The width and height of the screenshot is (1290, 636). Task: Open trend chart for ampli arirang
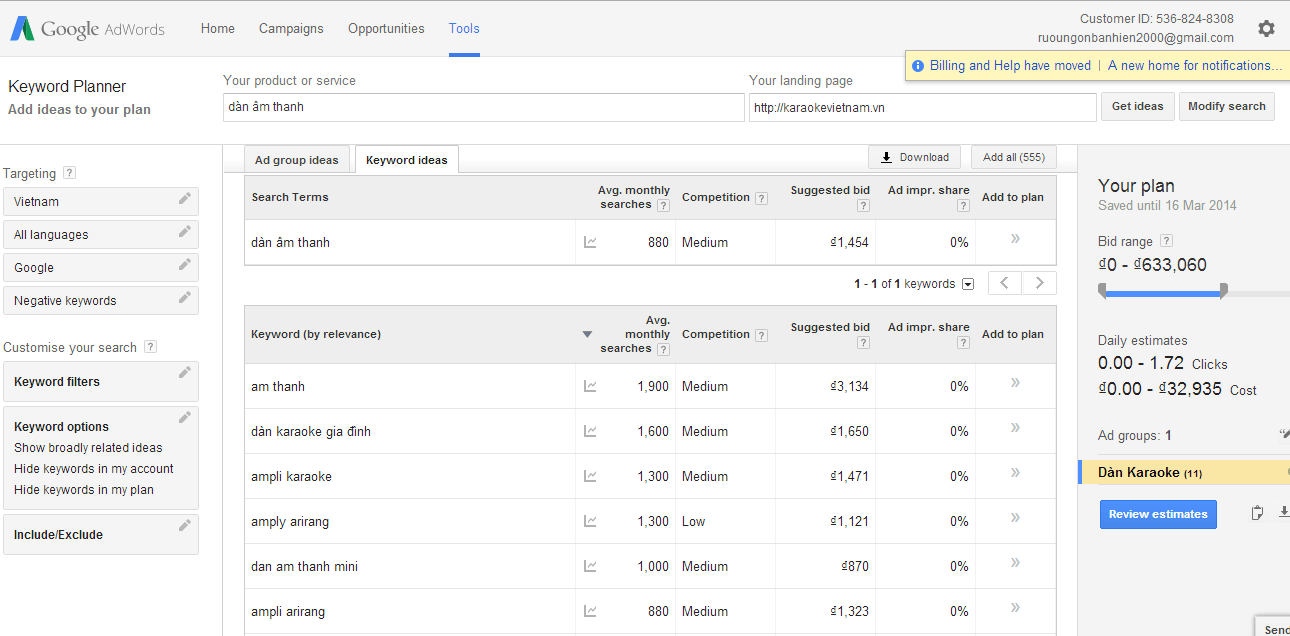coord(590,611)
